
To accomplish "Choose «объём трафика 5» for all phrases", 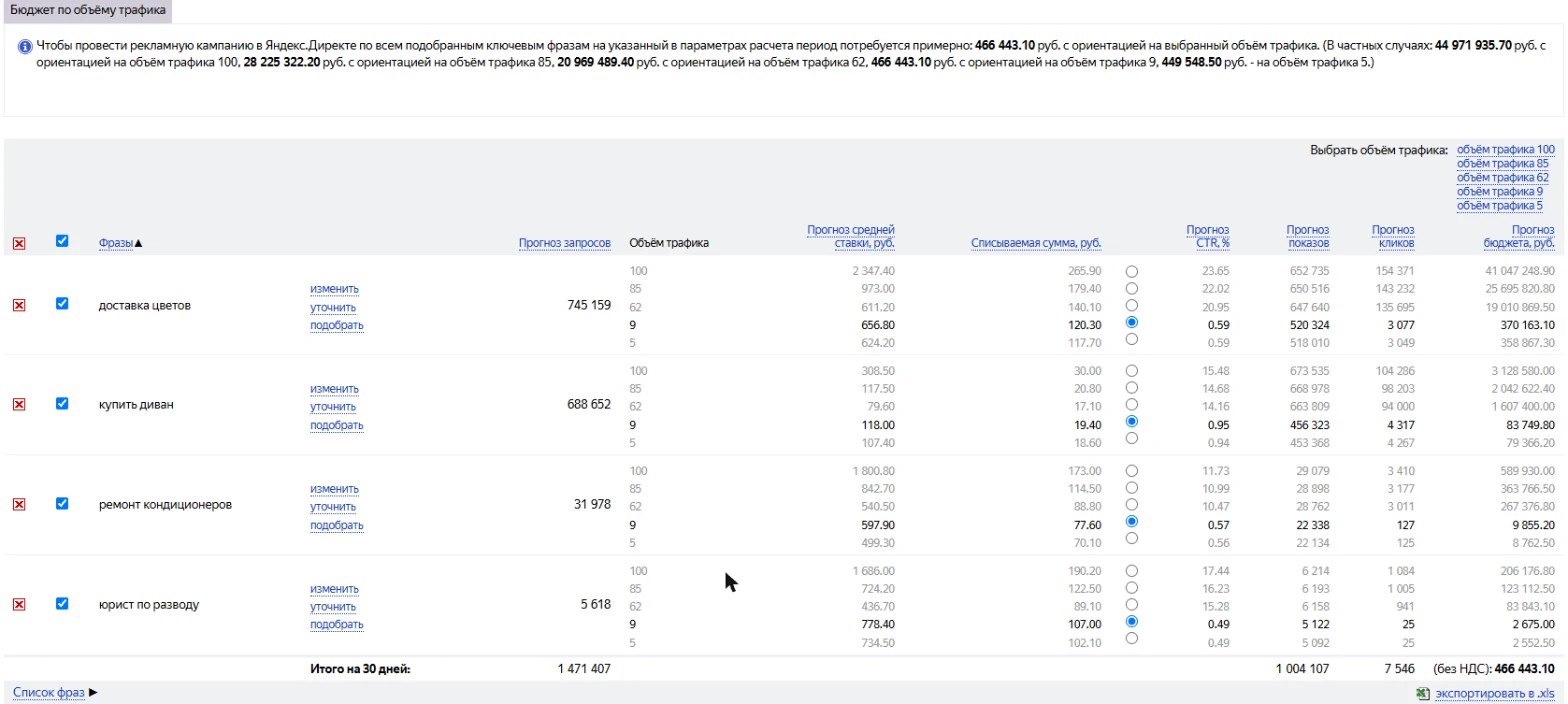I will (1499, 205).
